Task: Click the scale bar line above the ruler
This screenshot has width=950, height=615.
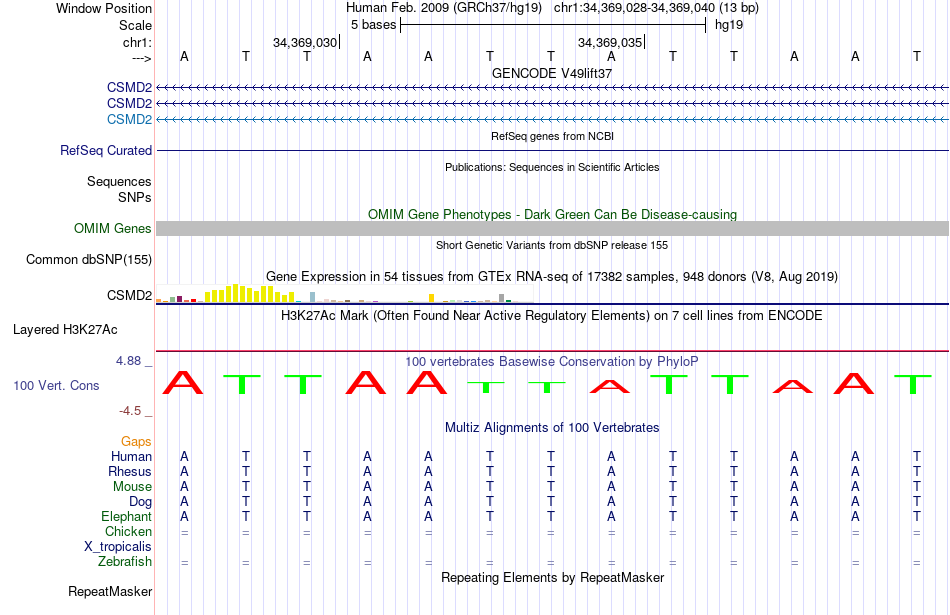Action: (553, 25)
